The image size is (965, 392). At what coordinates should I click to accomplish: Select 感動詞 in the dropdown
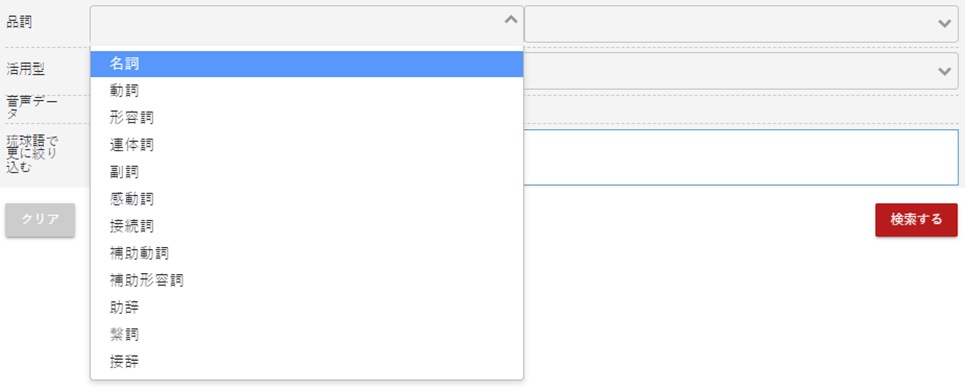306,199
